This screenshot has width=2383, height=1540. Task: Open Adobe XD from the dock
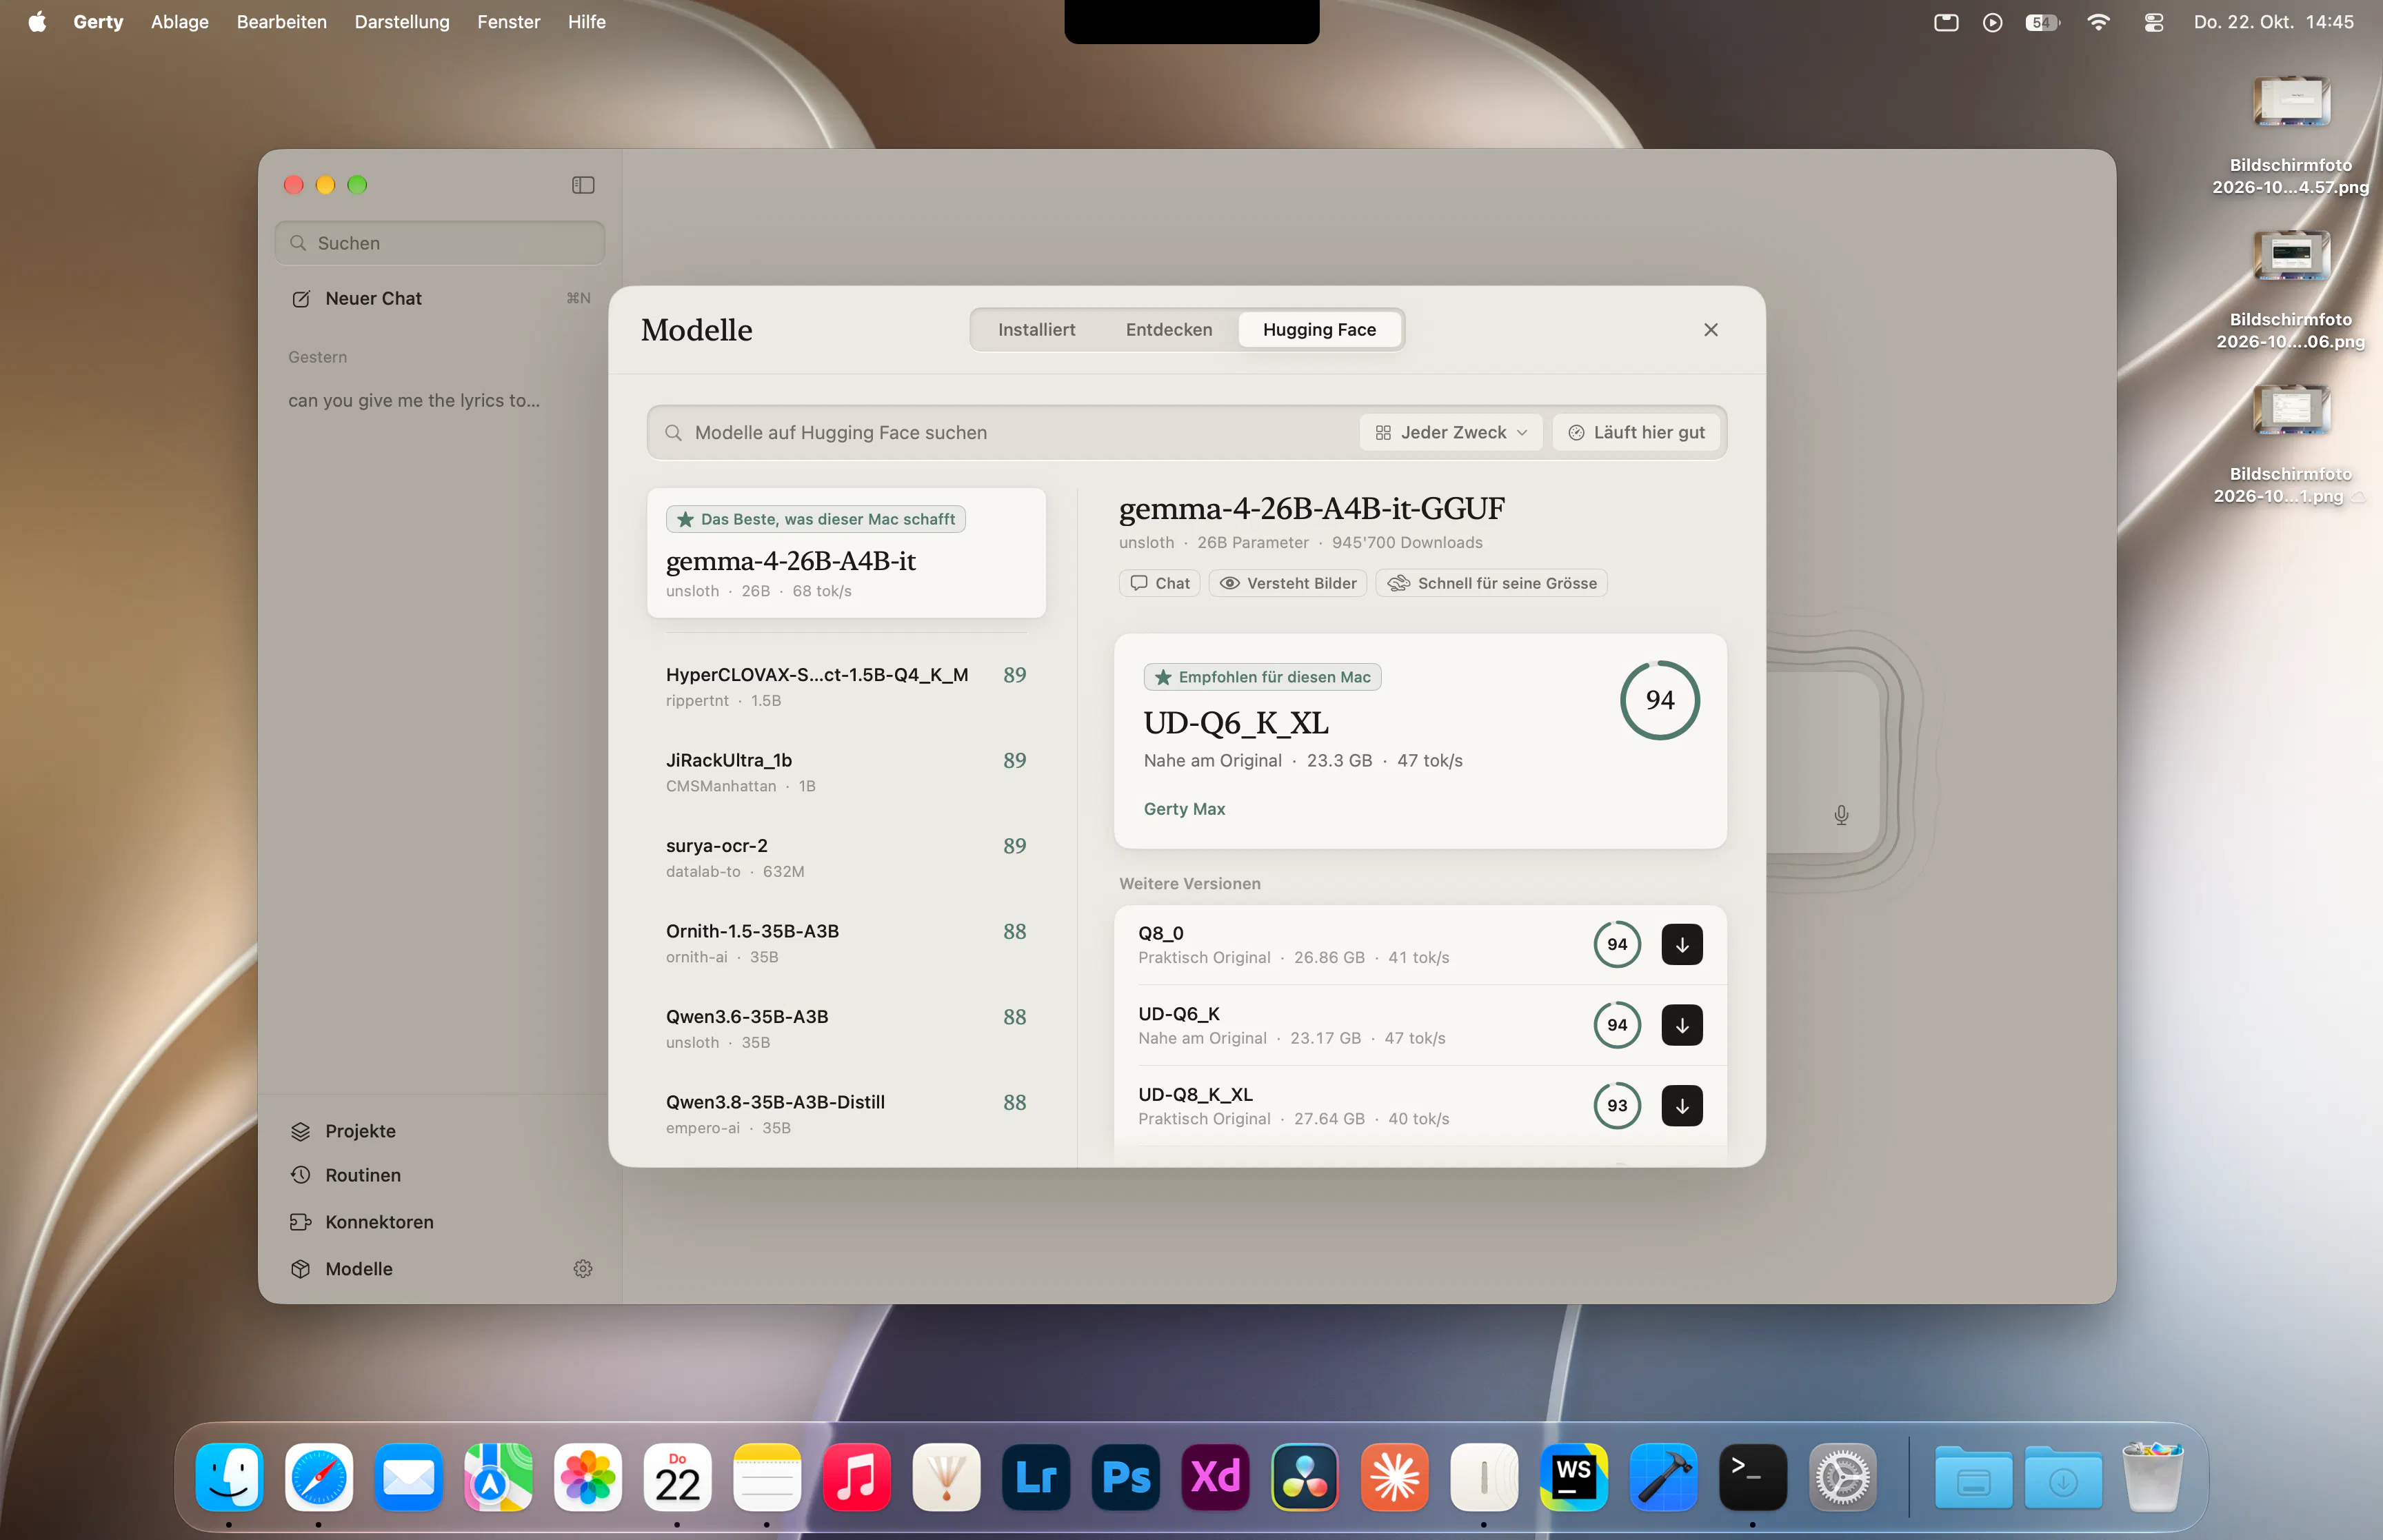1215,1477
